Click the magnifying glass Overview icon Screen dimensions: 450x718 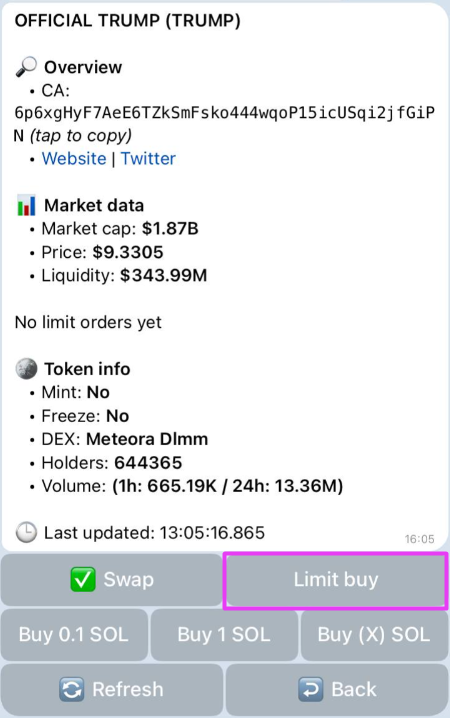coord(26,67)
